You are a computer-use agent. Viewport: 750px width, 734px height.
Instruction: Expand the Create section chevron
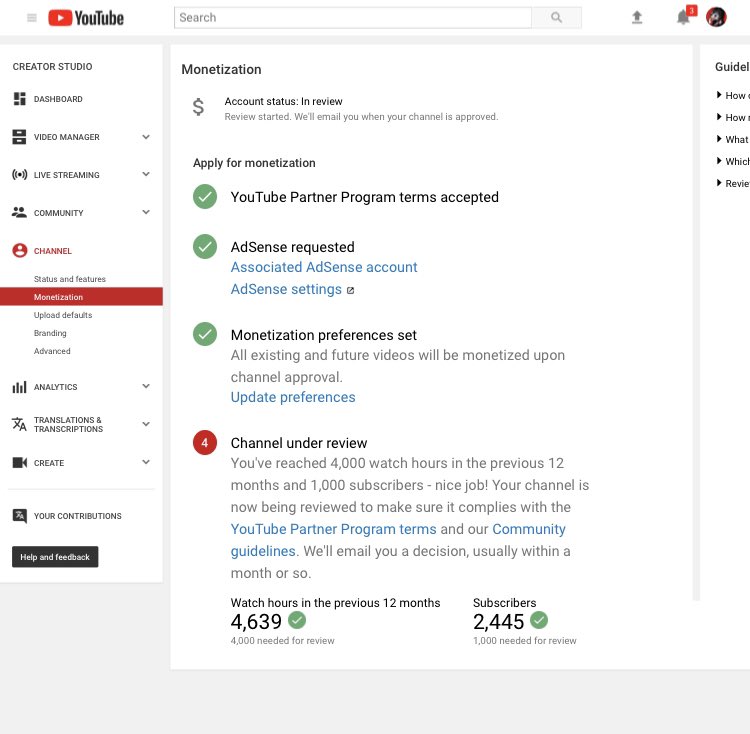tap(146, 462)
